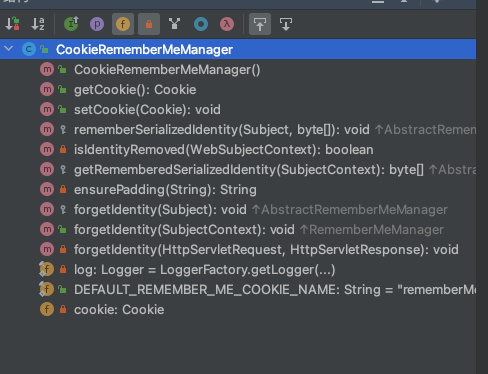488x374 pixels.
Task: Select the CookieRememberMeManager() constructor
Action: click(167, 70)
